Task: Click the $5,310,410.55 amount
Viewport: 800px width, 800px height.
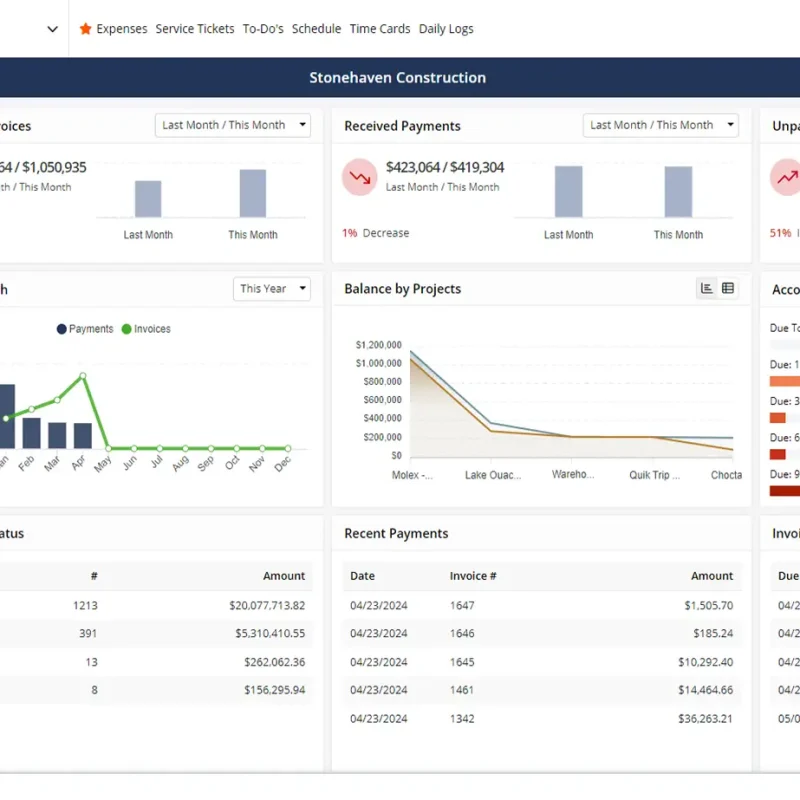Action: tap(270, 634)
